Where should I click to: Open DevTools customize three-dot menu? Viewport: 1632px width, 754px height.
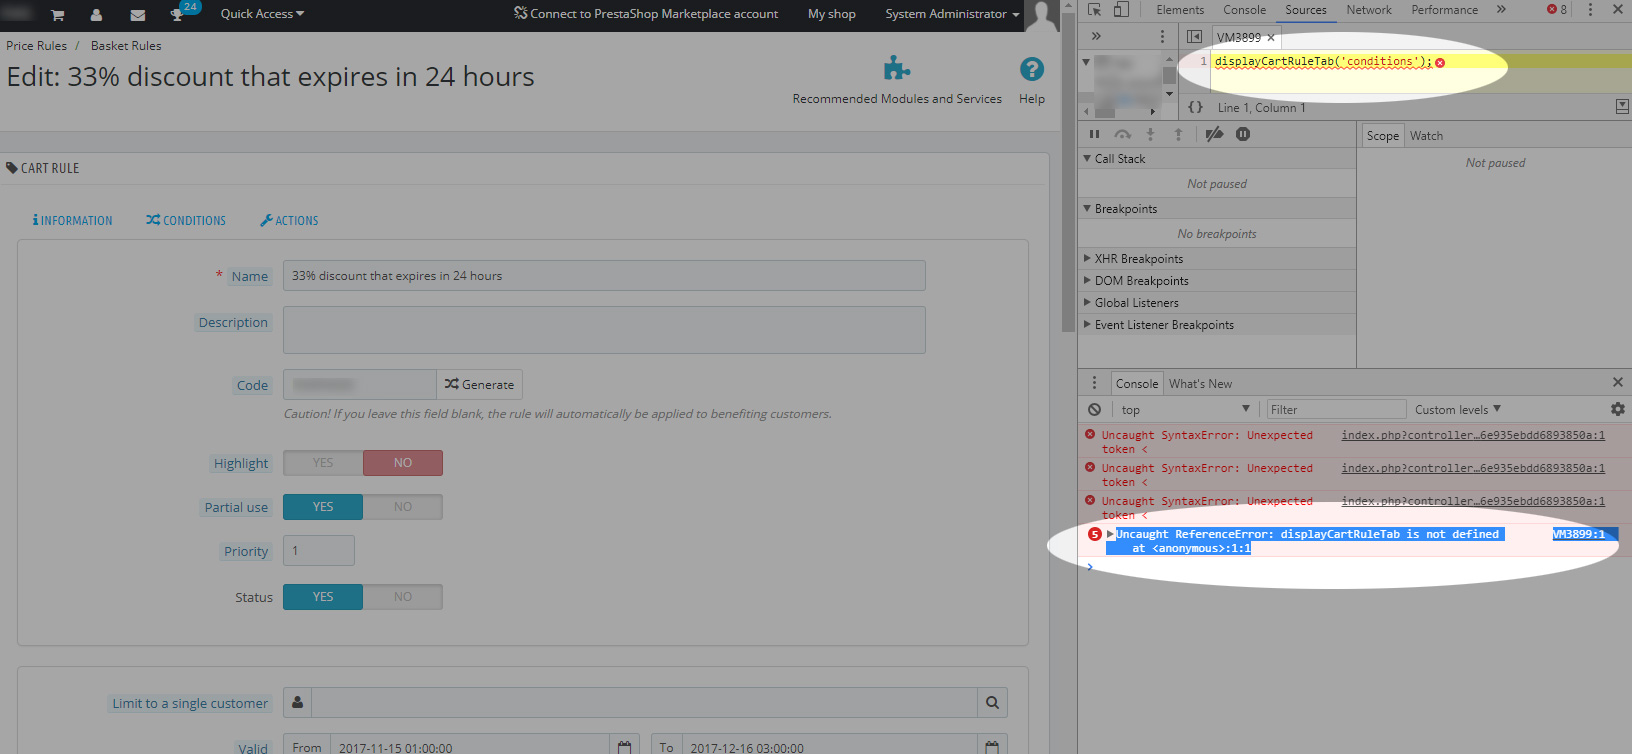click(1590, 10)
